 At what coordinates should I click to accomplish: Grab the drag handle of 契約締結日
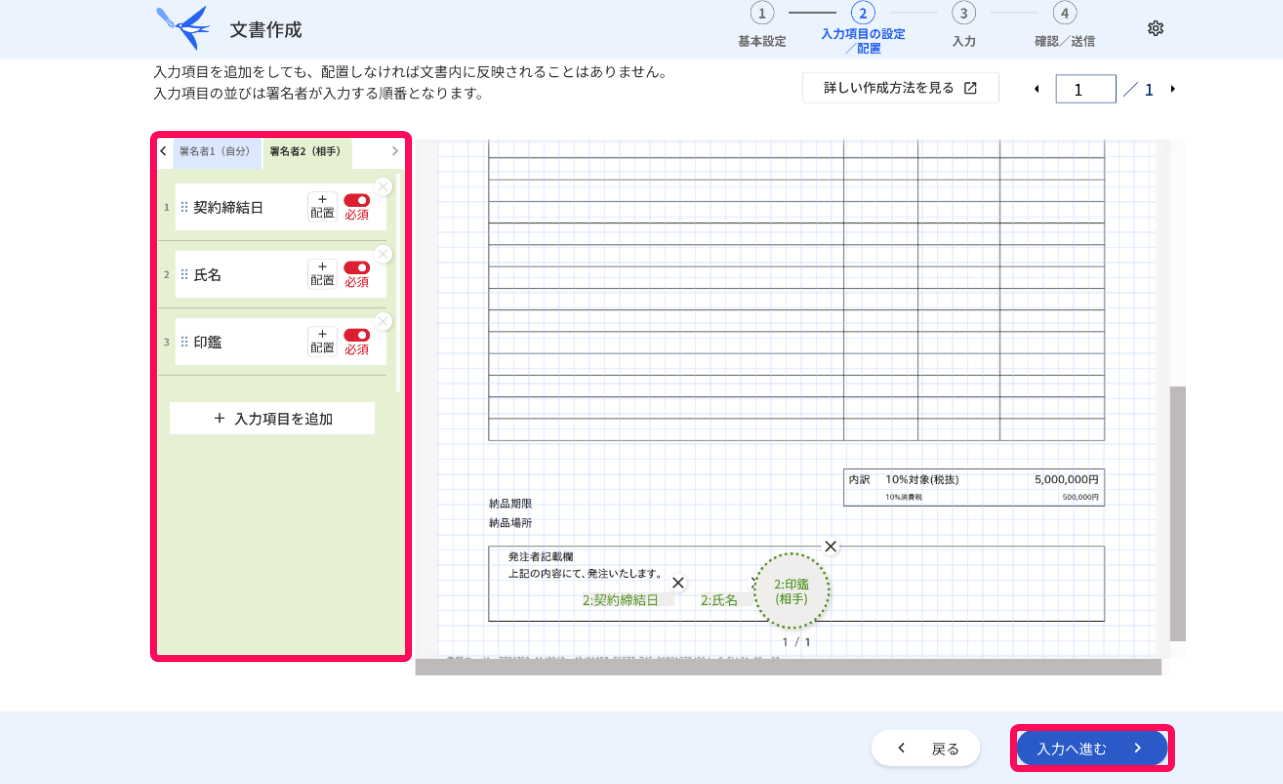tap(184, 207)
